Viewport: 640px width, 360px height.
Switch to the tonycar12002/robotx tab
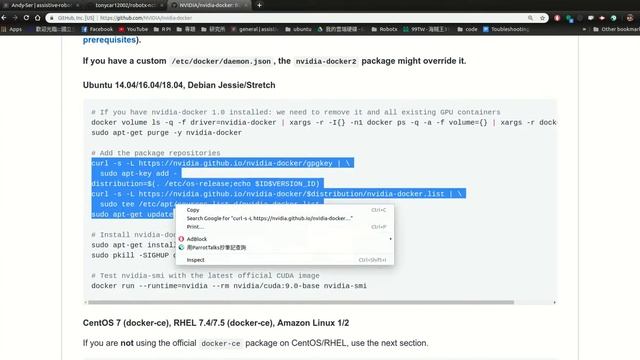(124, 5)
